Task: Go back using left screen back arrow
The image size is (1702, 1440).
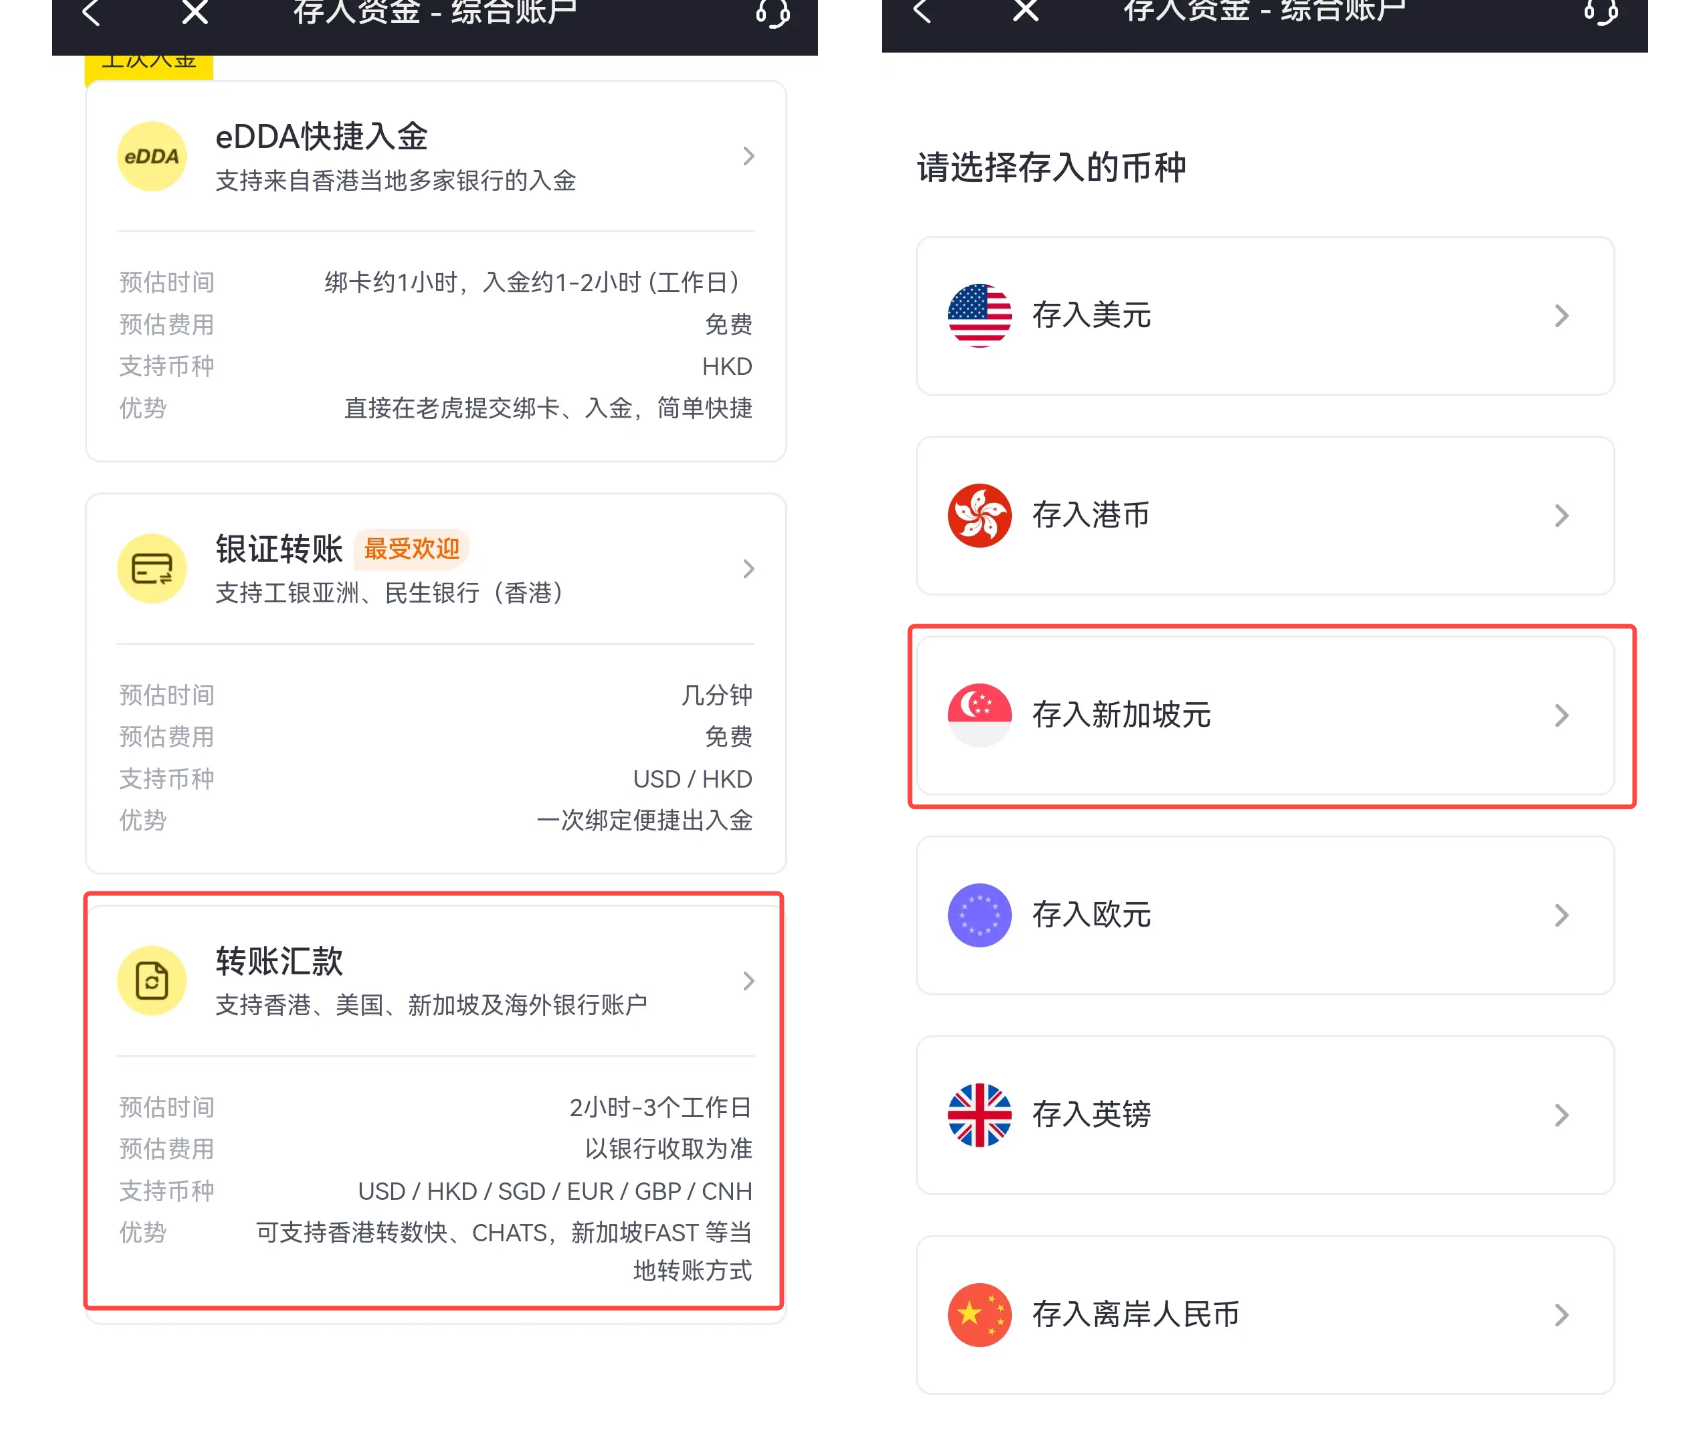Action: point(92,13)
